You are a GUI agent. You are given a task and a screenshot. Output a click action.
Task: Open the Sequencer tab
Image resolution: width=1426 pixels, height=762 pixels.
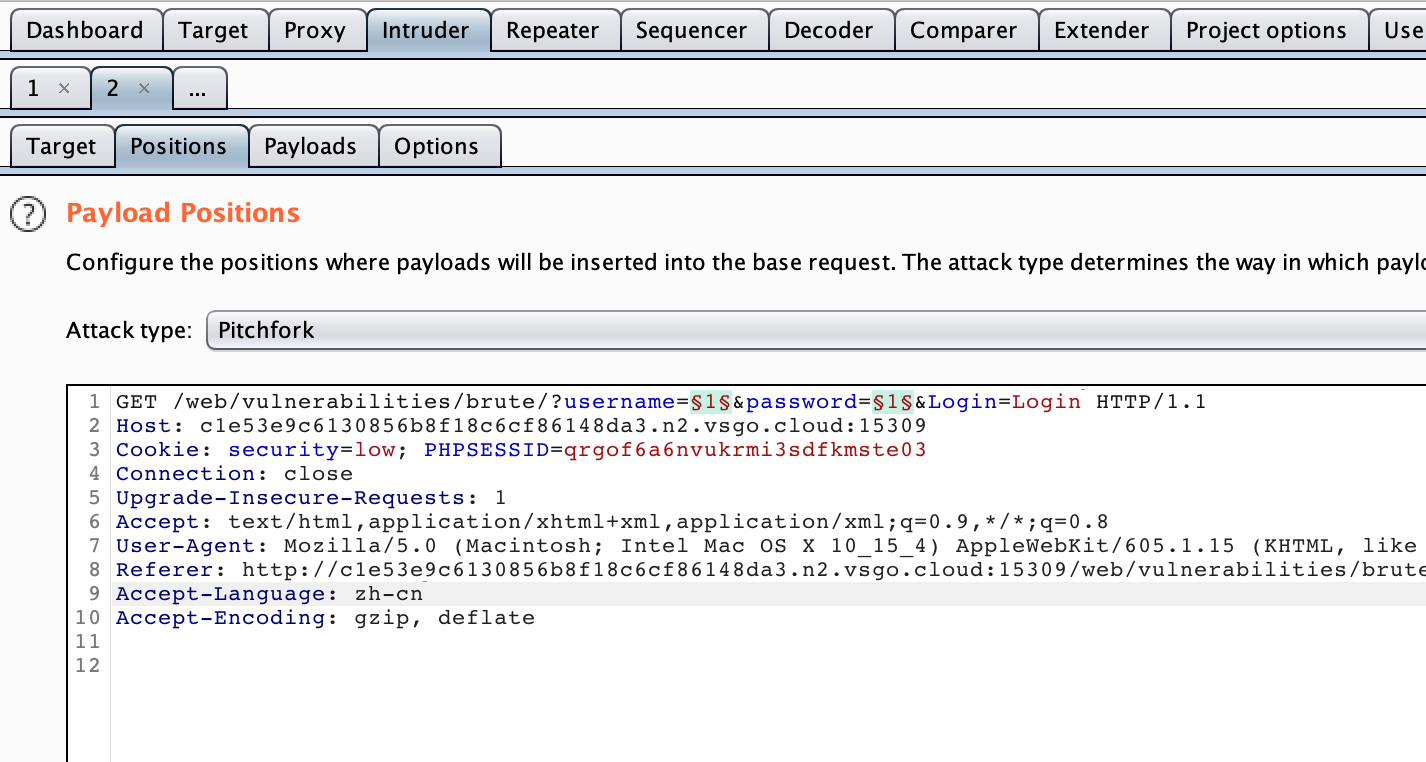point(693,30)
